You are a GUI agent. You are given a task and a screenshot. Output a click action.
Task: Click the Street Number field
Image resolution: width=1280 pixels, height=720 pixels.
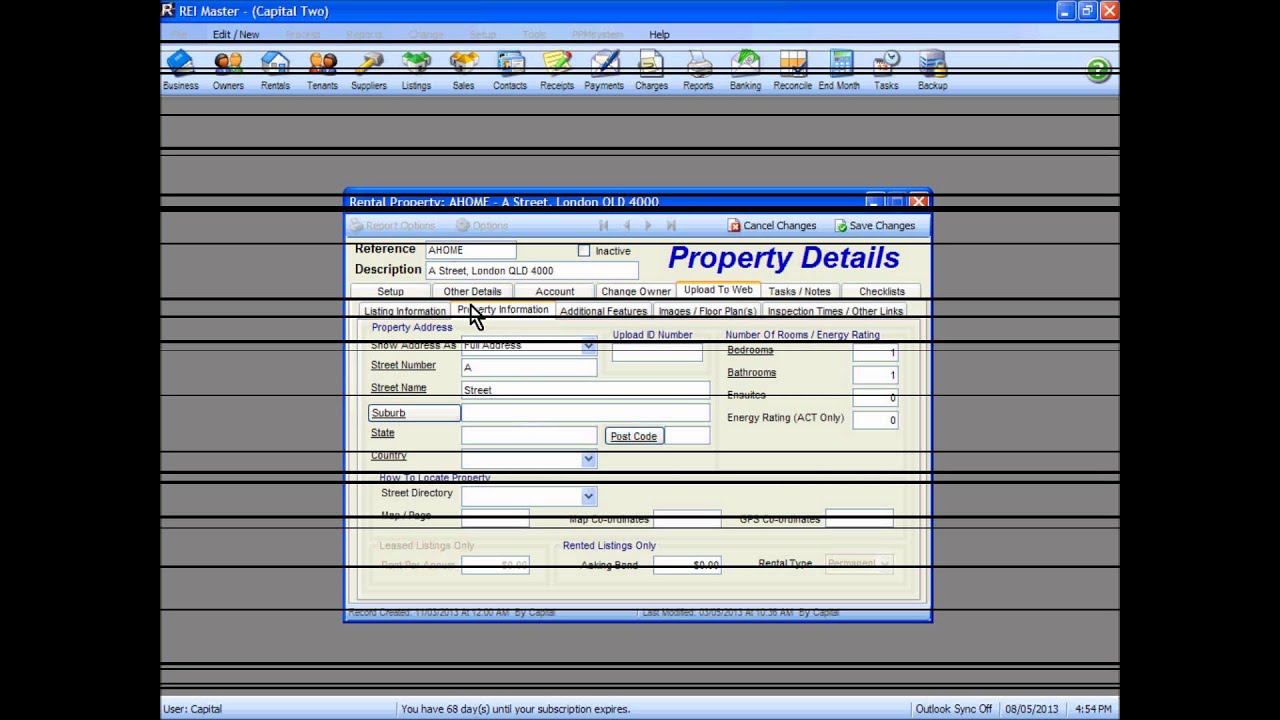click(x=529, y=367)
